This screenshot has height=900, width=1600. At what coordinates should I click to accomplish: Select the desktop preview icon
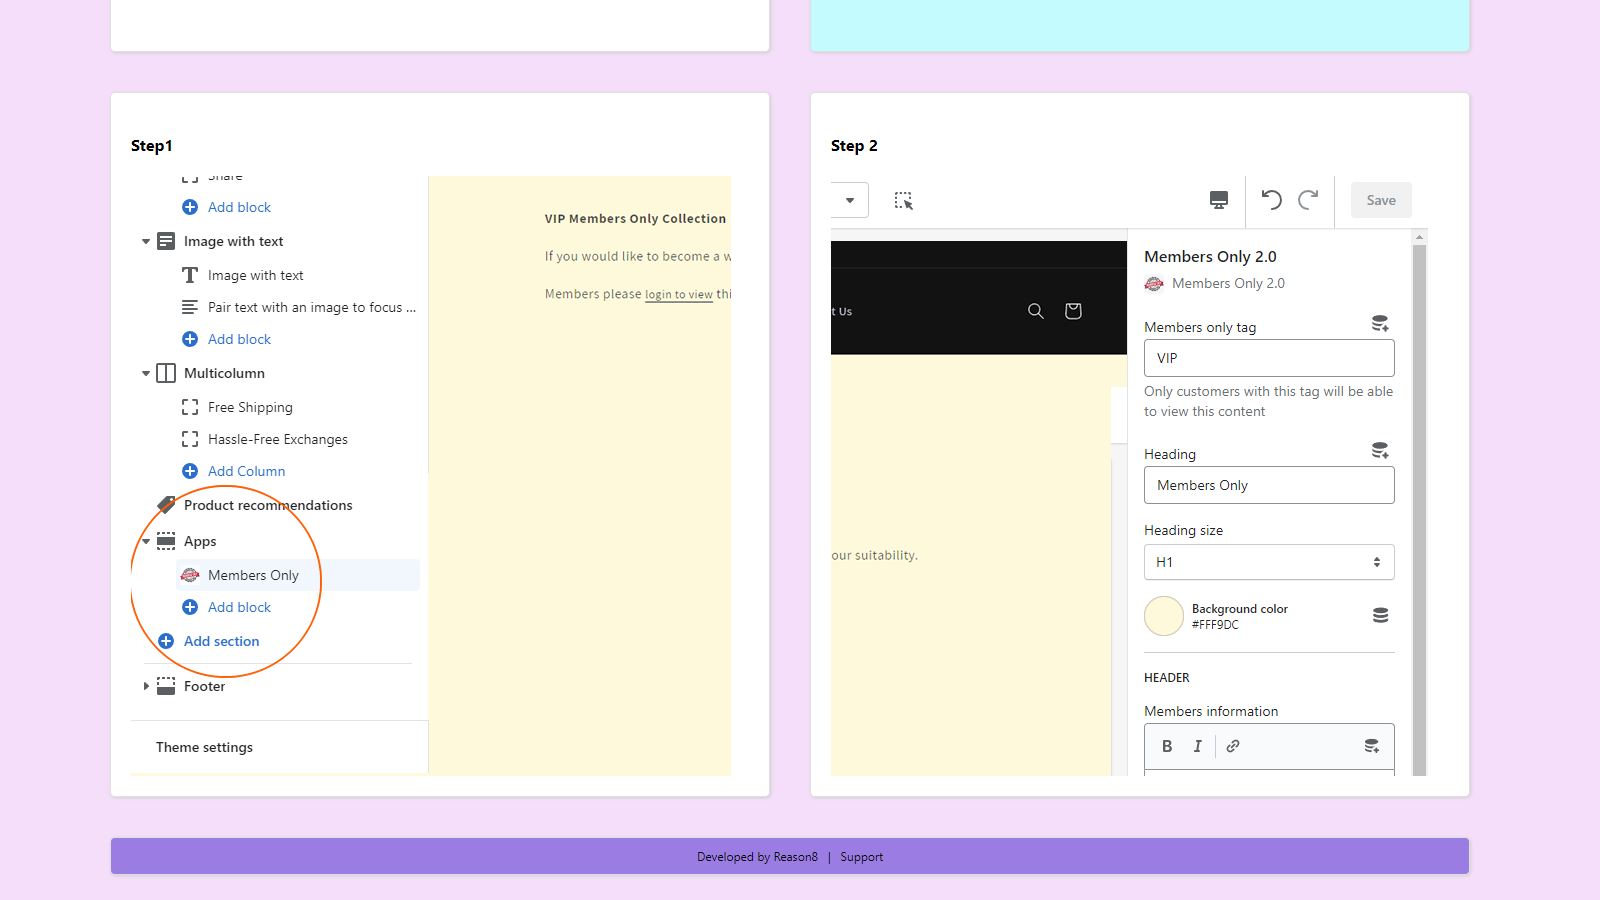point(1218,200)
